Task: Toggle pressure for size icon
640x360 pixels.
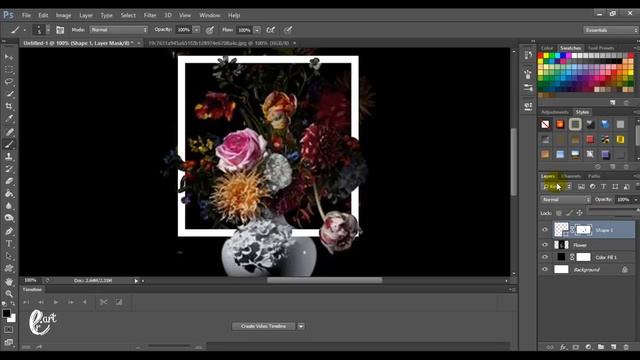Action: click(x=288, y=30)
